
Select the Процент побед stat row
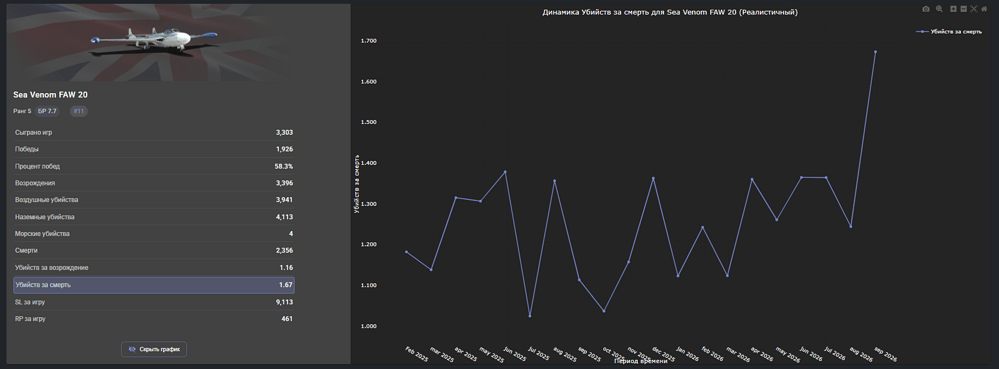(x=154, y=166)
